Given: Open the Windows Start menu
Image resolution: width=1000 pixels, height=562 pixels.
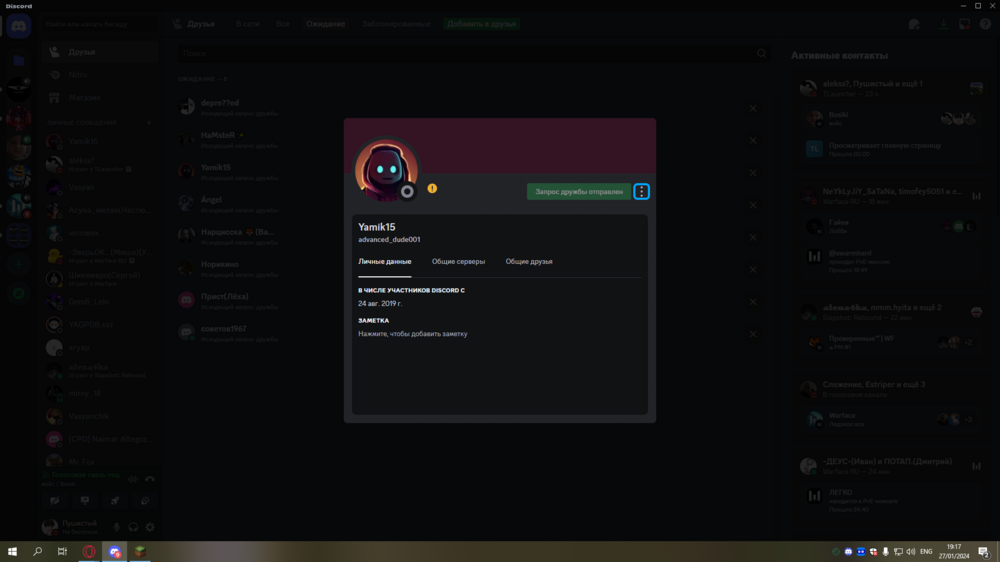Looking at the screenshot, I should point(12,552).
